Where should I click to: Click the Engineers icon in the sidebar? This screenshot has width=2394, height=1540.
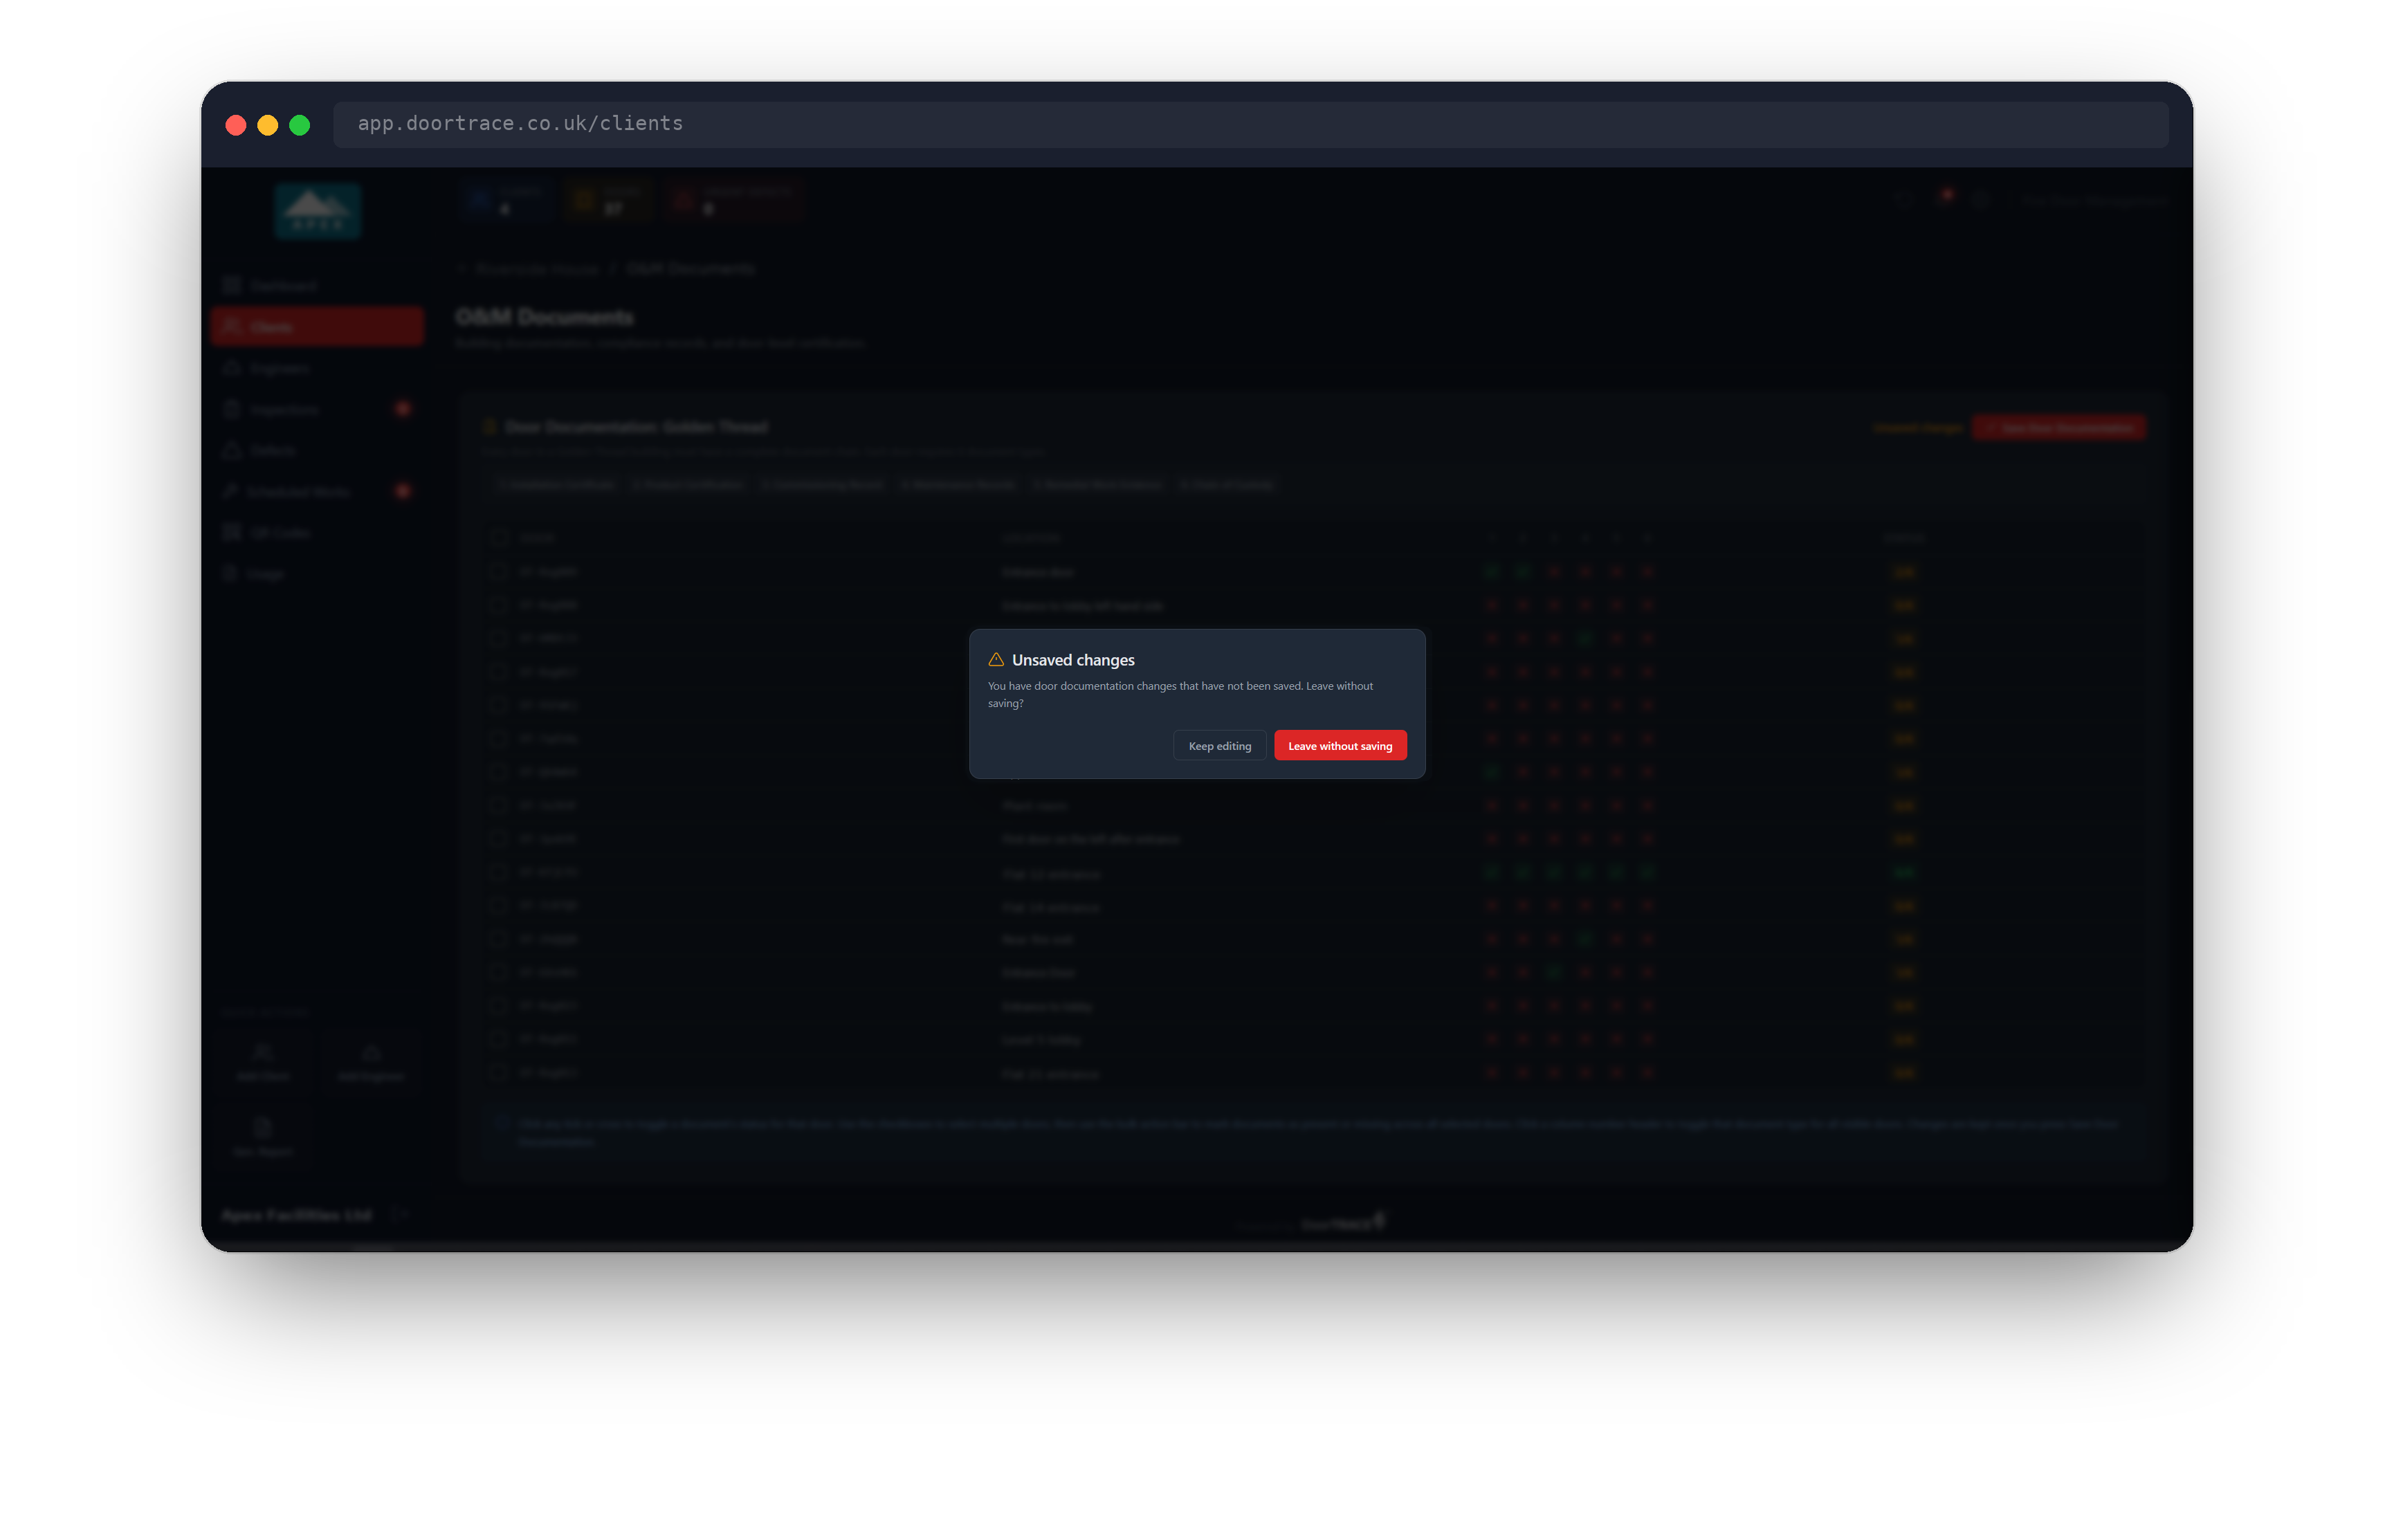tap(232, 368)
